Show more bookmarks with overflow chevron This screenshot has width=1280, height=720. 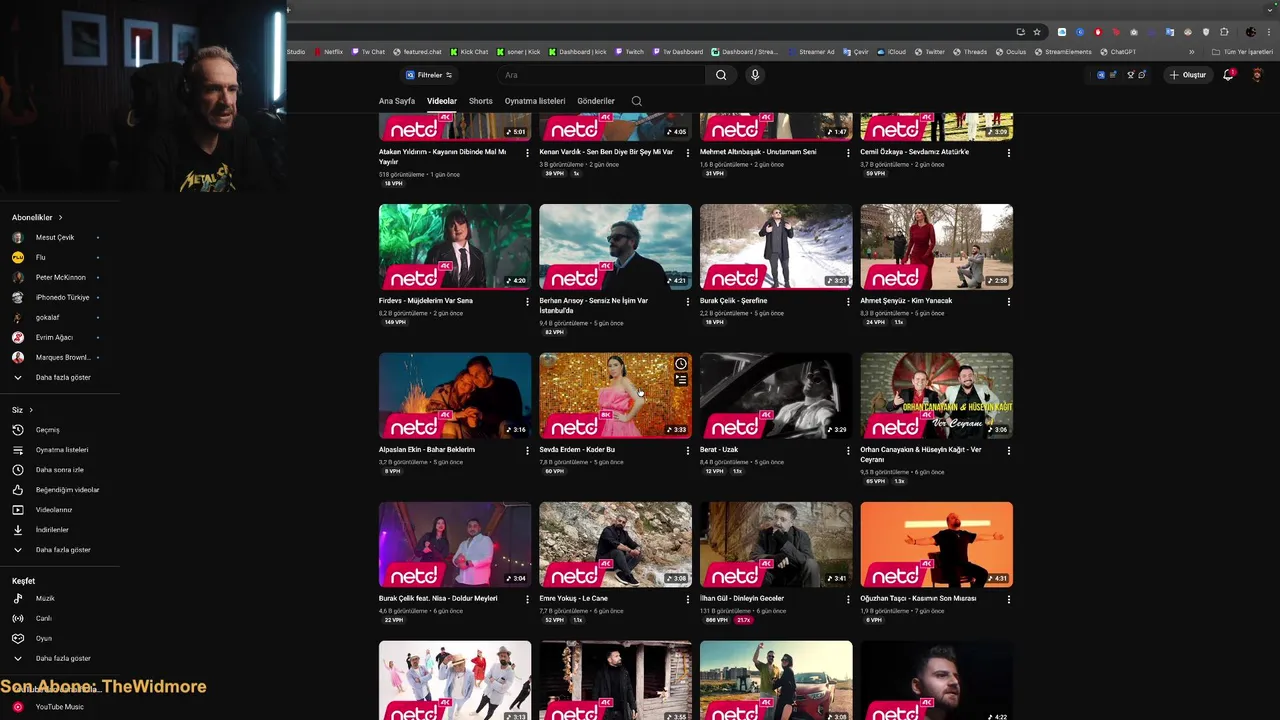pyautogui.click(x=1191, y=52)
